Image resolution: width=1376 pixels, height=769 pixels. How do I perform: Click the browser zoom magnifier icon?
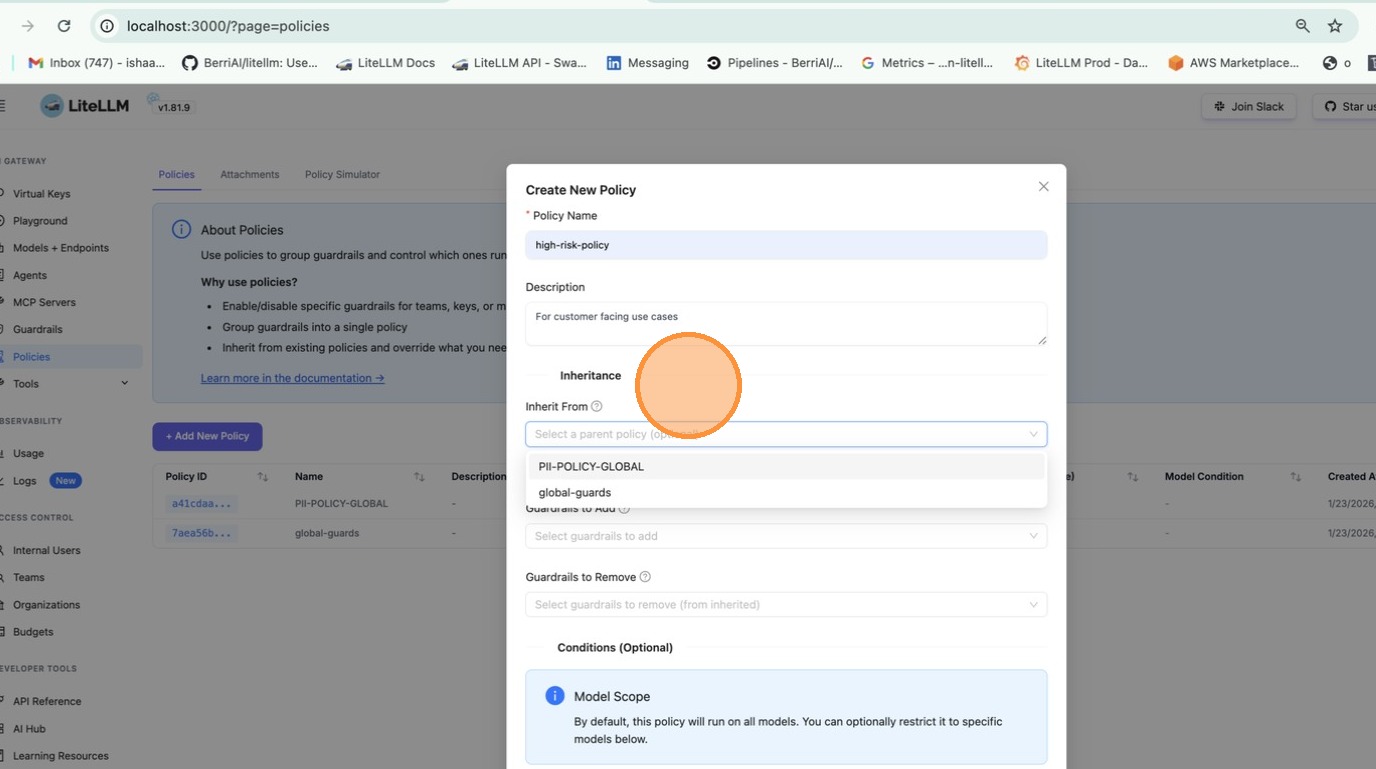pos(1302,26)
